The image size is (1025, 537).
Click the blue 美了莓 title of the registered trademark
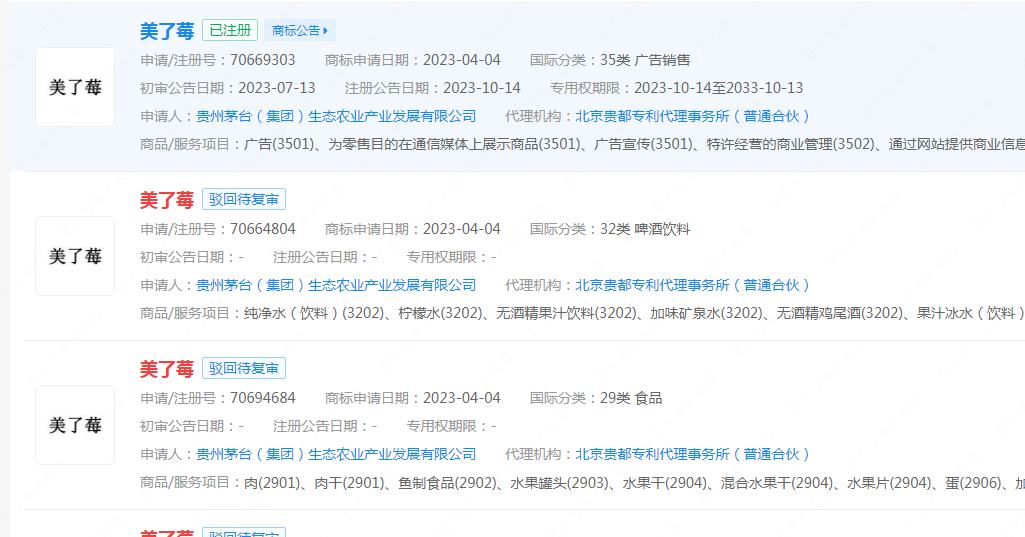coord(166,31)
